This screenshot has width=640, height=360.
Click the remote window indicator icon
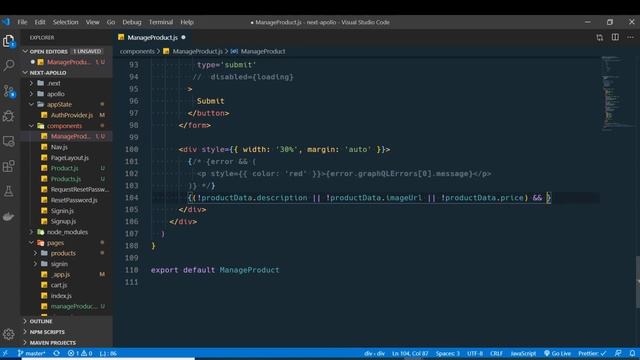click(5, 353)
